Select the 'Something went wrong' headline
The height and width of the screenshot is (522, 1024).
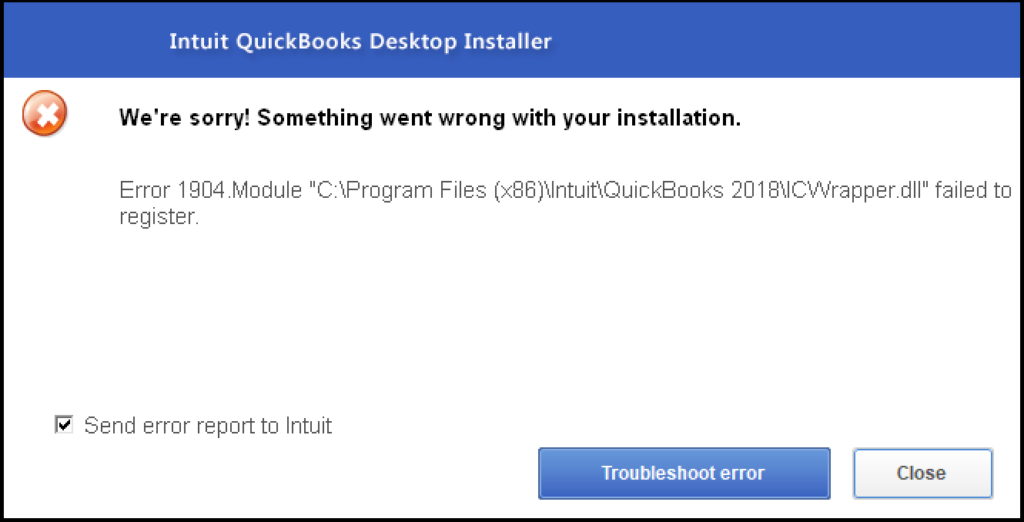click(x=430, y=118)
